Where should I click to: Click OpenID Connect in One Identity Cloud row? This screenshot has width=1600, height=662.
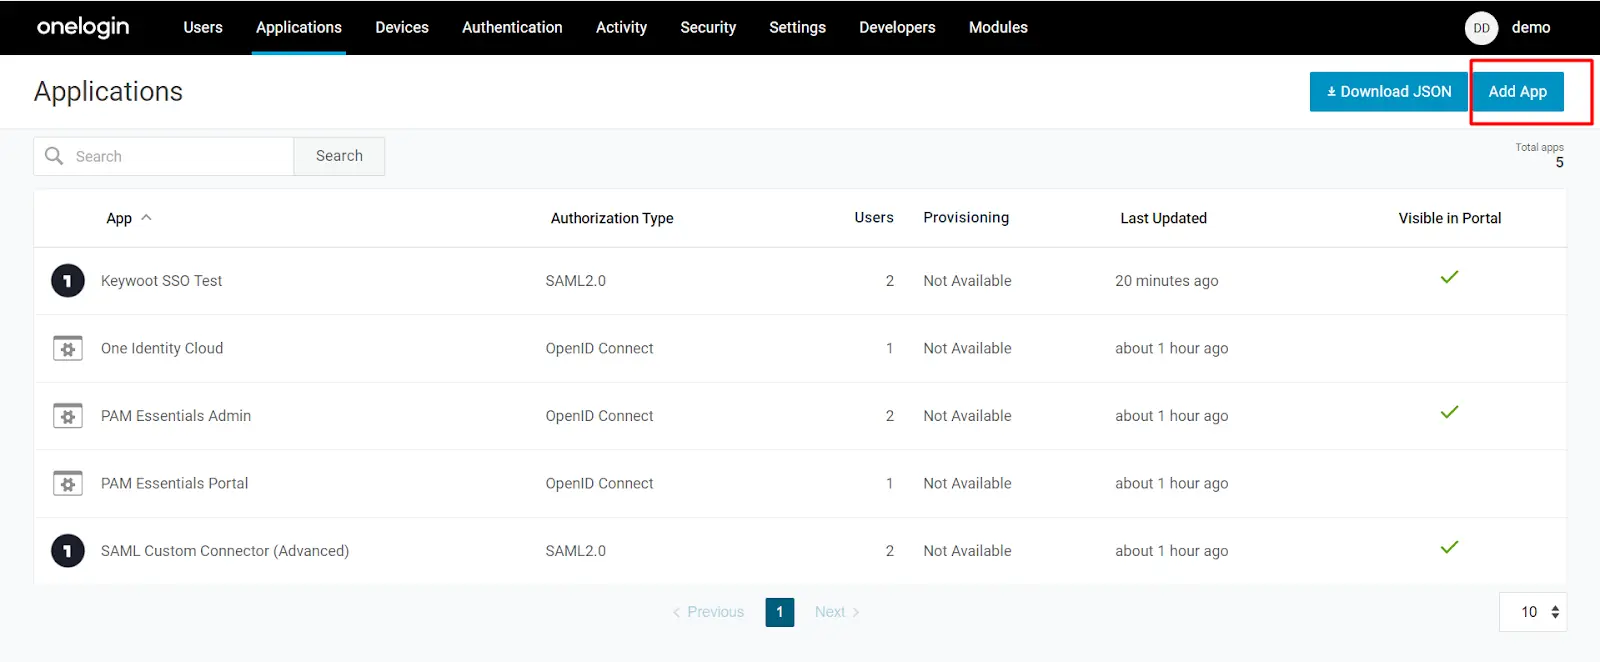coord(599,348)
